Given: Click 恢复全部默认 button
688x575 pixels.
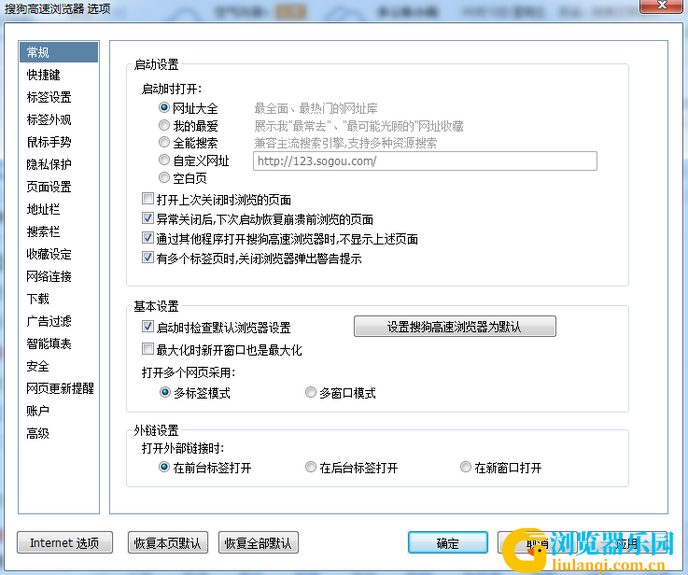Looking at the screenshot, I should 258,543.
